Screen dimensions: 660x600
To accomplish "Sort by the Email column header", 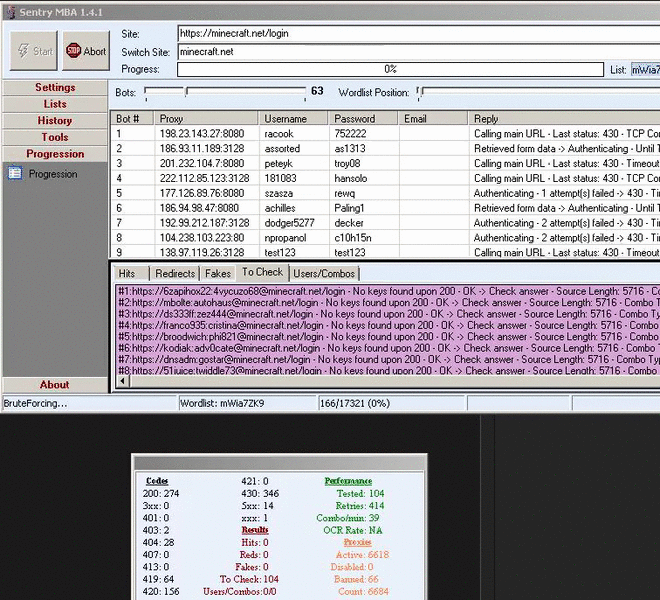I will tap(433, 119).
